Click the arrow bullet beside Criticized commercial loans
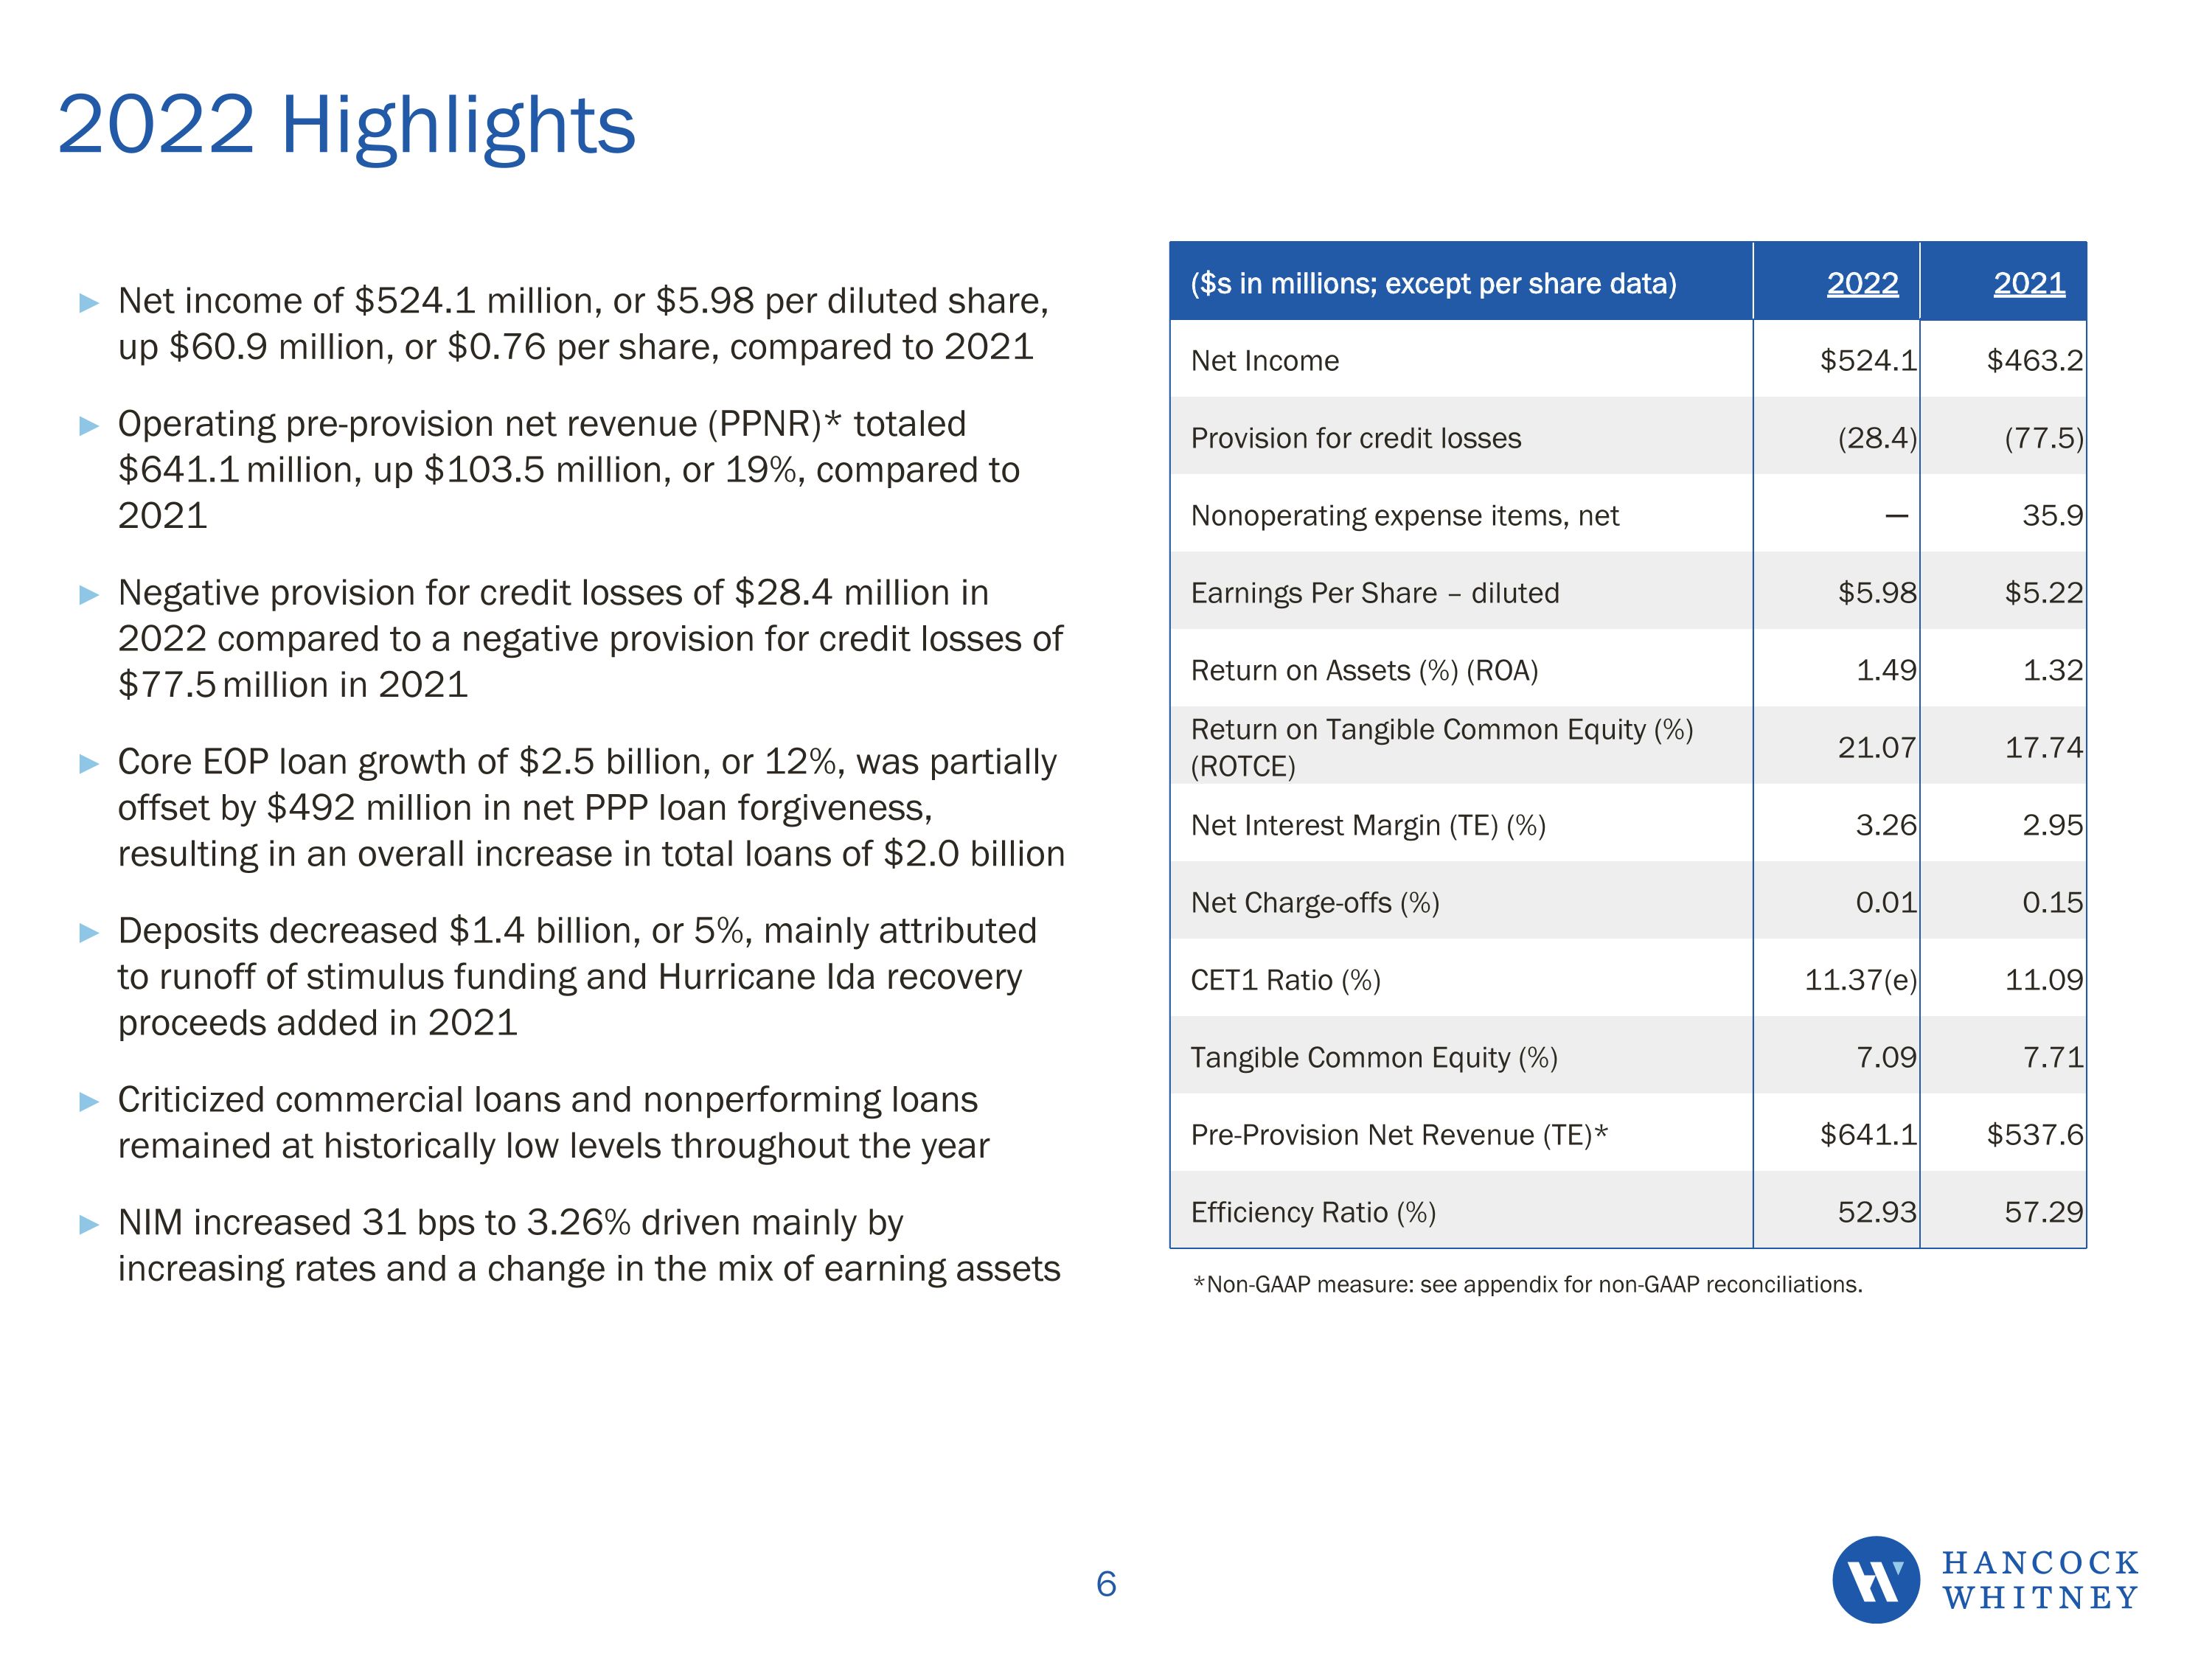This screenshot has height=1659, width=2212. pyautogui.click(x=89, y=1102)
